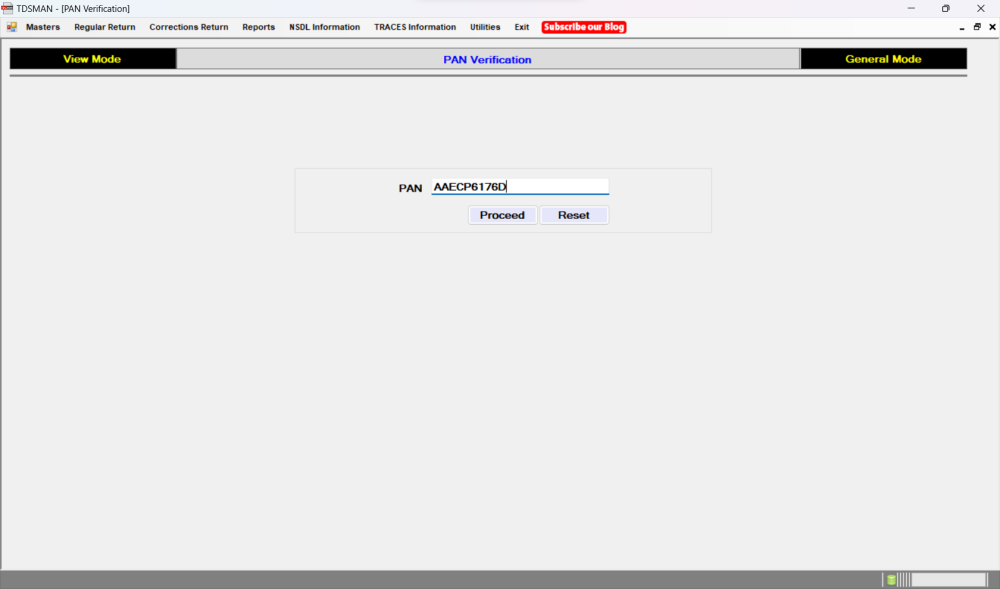Open the NSDL Information menu
The height and width of the screenshot is (589, 1000).
click(x=325, y=27)
